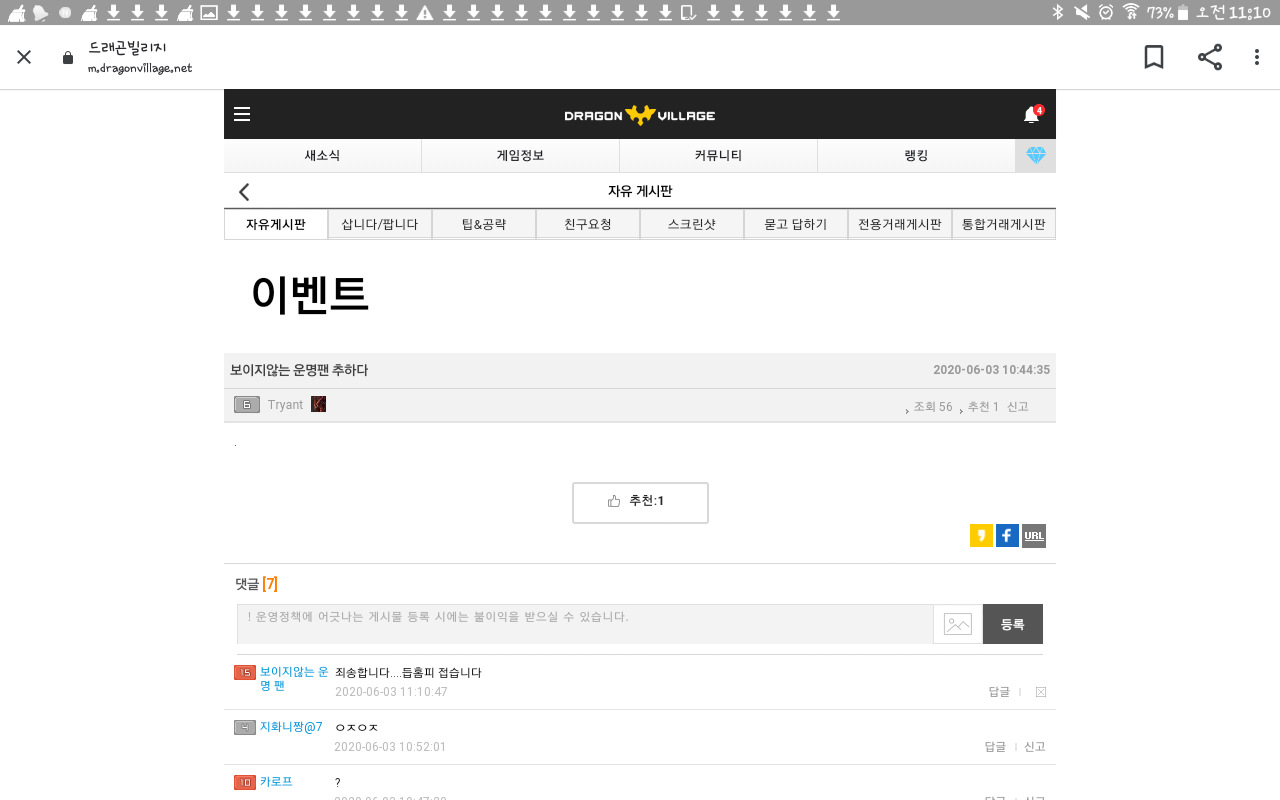This screenshot has width=1280, height=800.
Task: Submit comment with the 등록 button
Action: pyautogui.click(x=1012, y=624)
